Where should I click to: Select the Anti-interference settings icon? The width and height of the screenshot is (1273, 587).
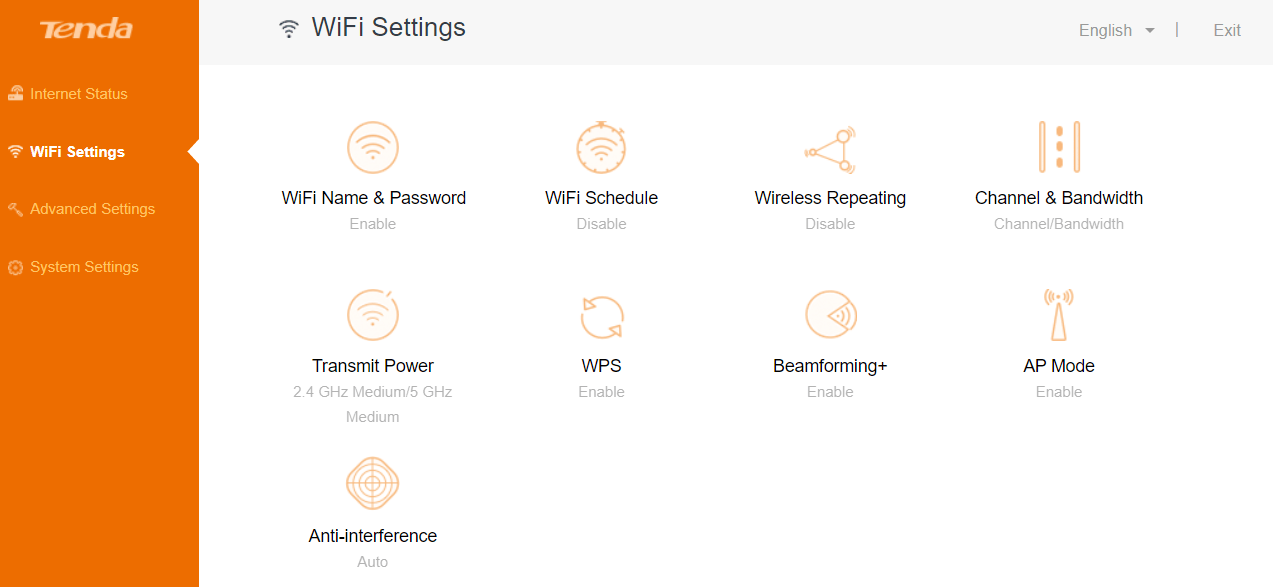[x=372, y=484]
